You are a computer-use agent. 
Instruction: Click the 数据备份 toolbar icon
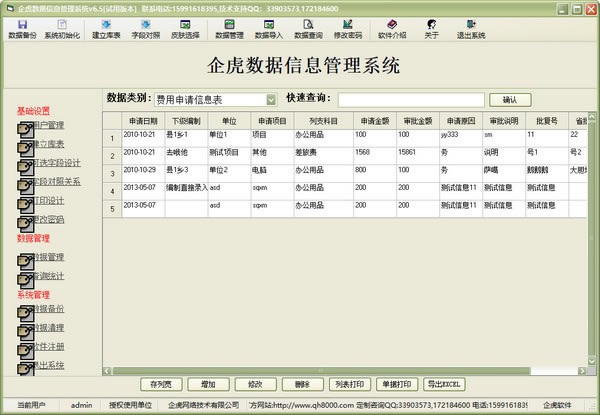tap(22, 28)
